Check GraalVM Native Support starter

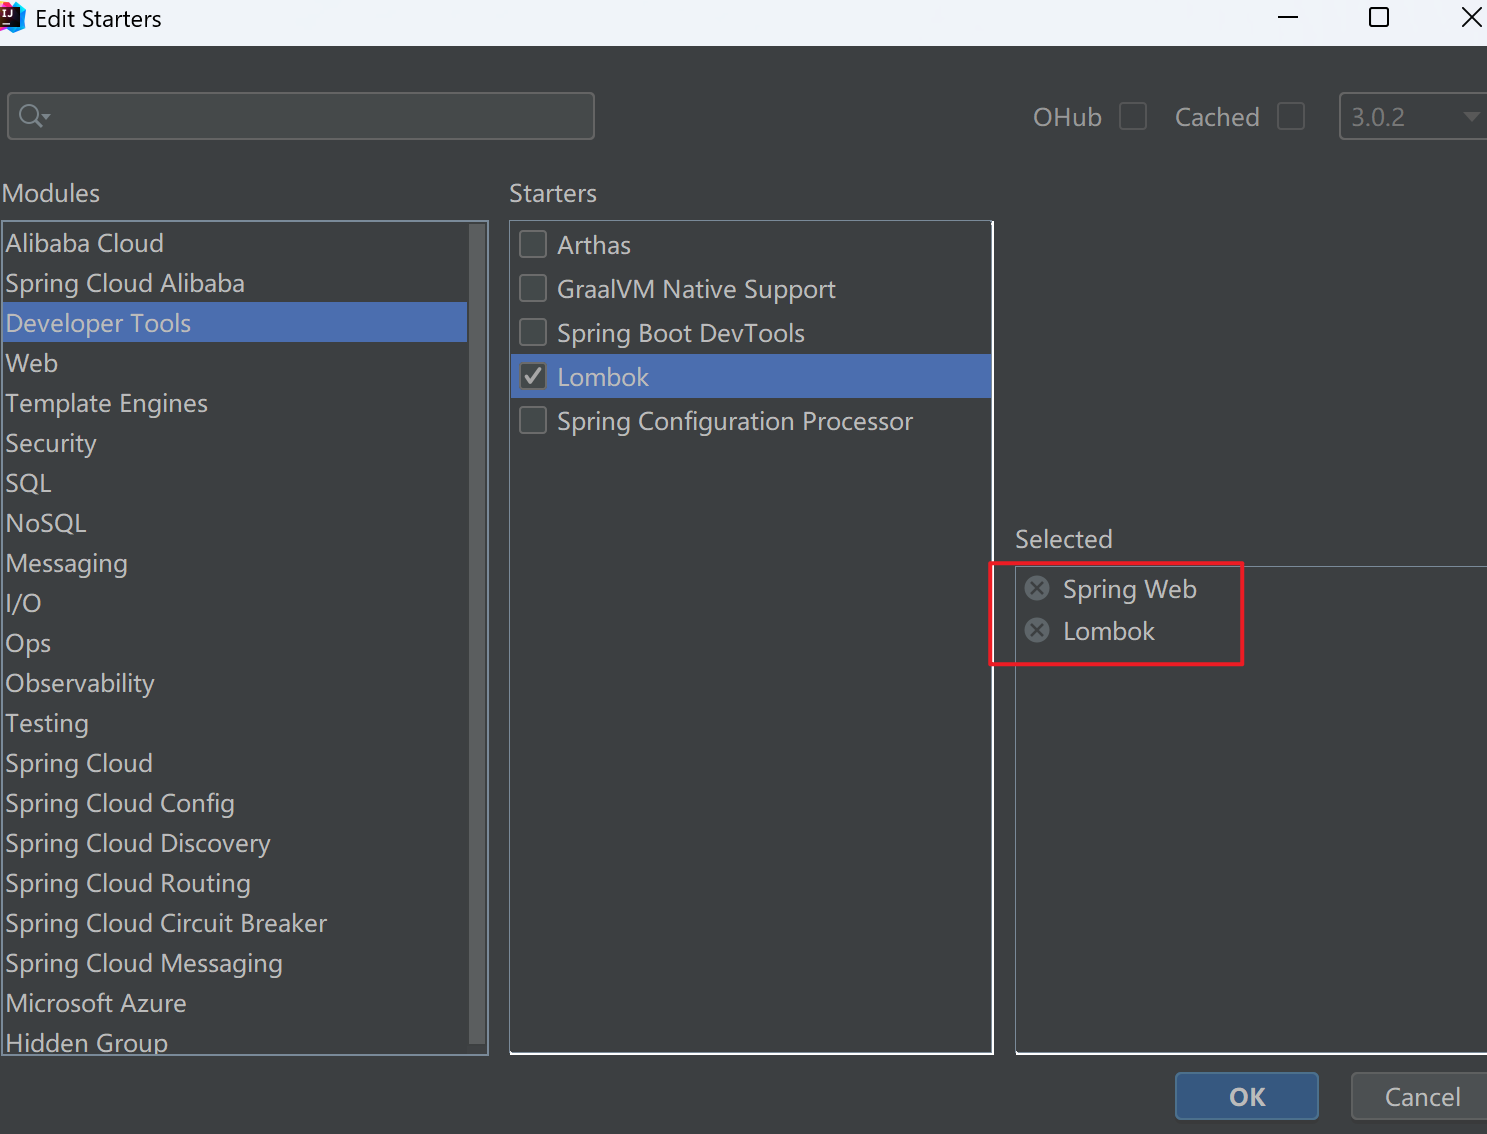[x=533, y=288]
